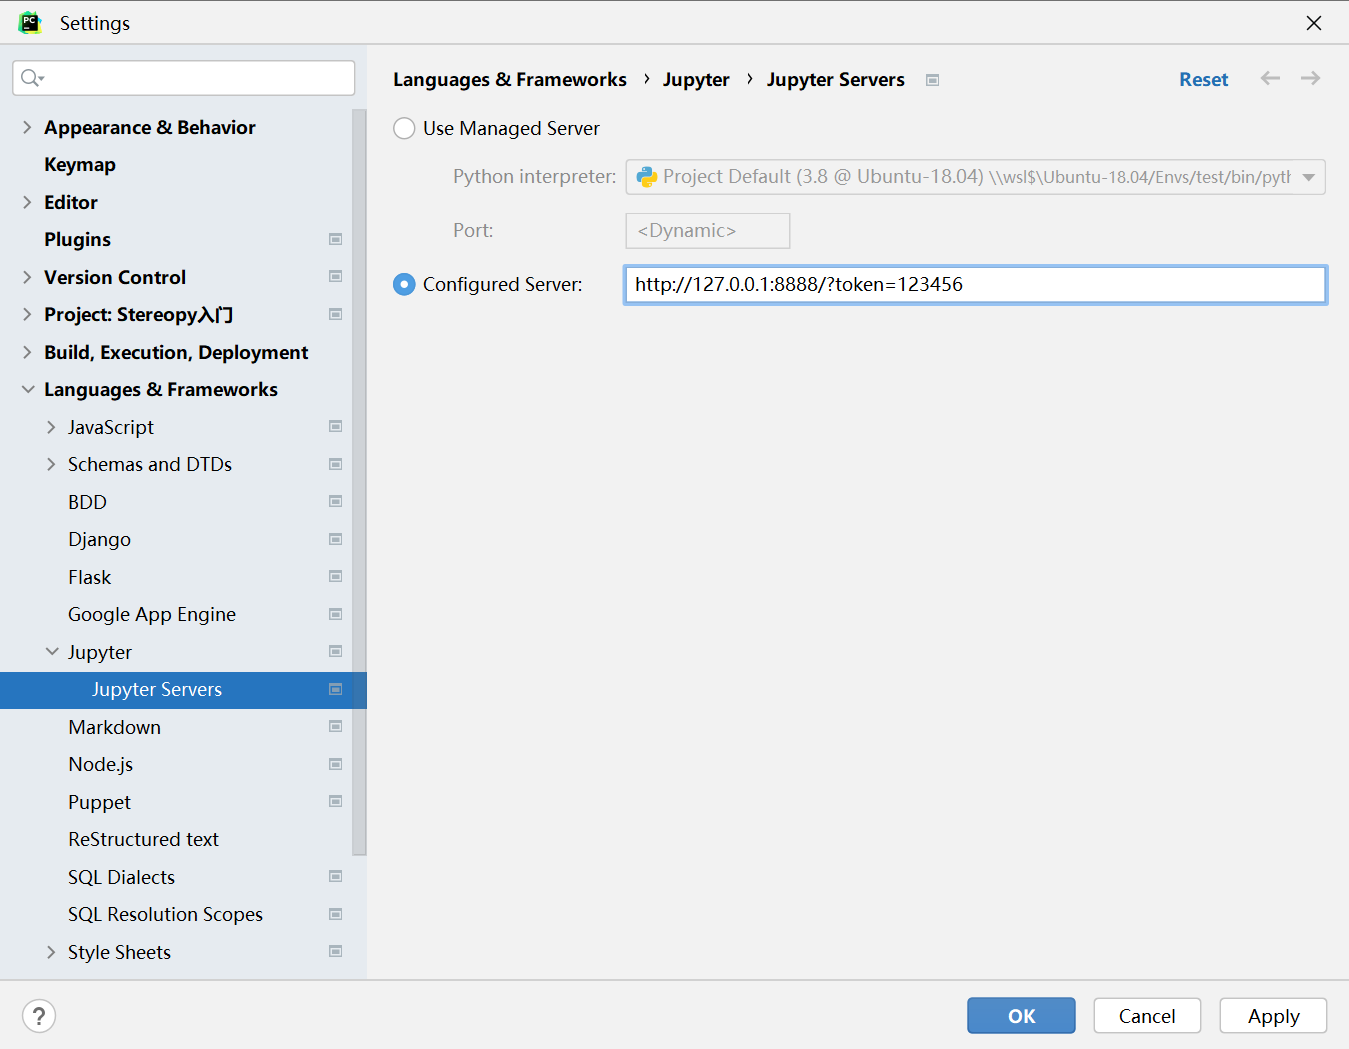
Task: Select Puppet in the settings tree
Action: coord(99,802)
